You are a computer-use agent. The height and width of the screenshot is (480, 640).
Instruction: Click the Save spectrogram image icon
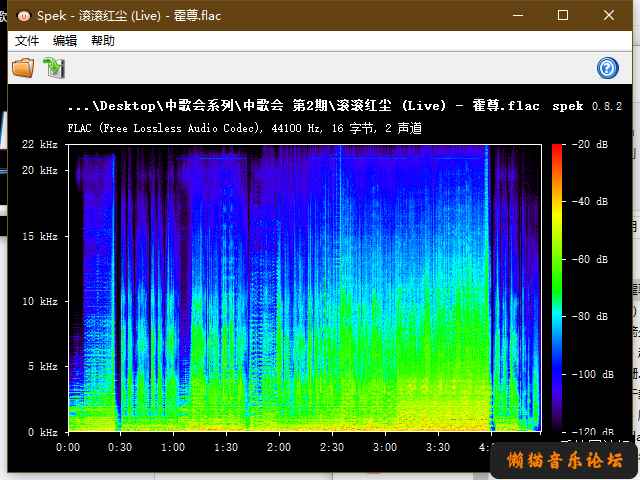pyautogui.click(x=53, y=68)
